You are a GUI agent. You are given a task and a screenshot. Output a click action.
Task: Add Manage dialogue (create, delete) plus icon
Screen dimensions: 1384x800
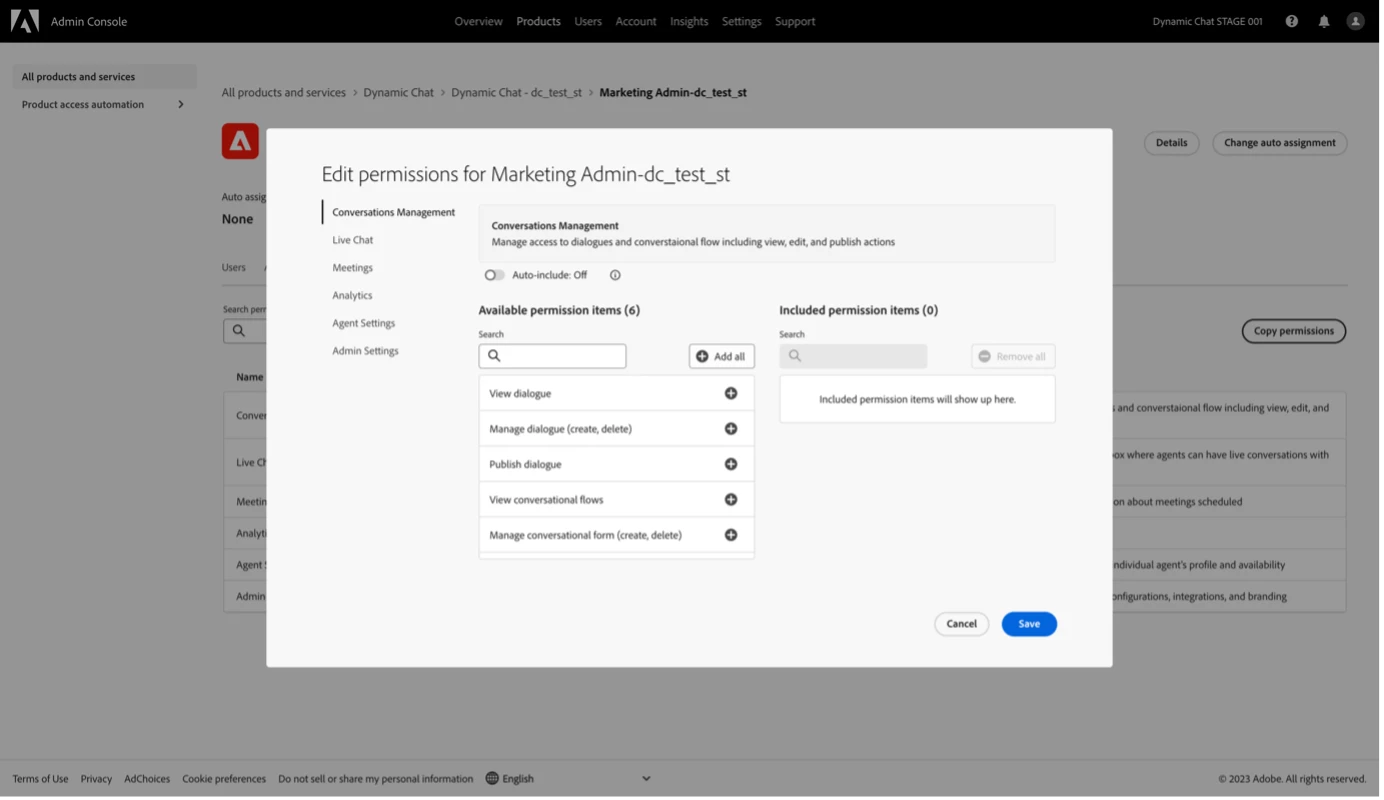point(733,430)
